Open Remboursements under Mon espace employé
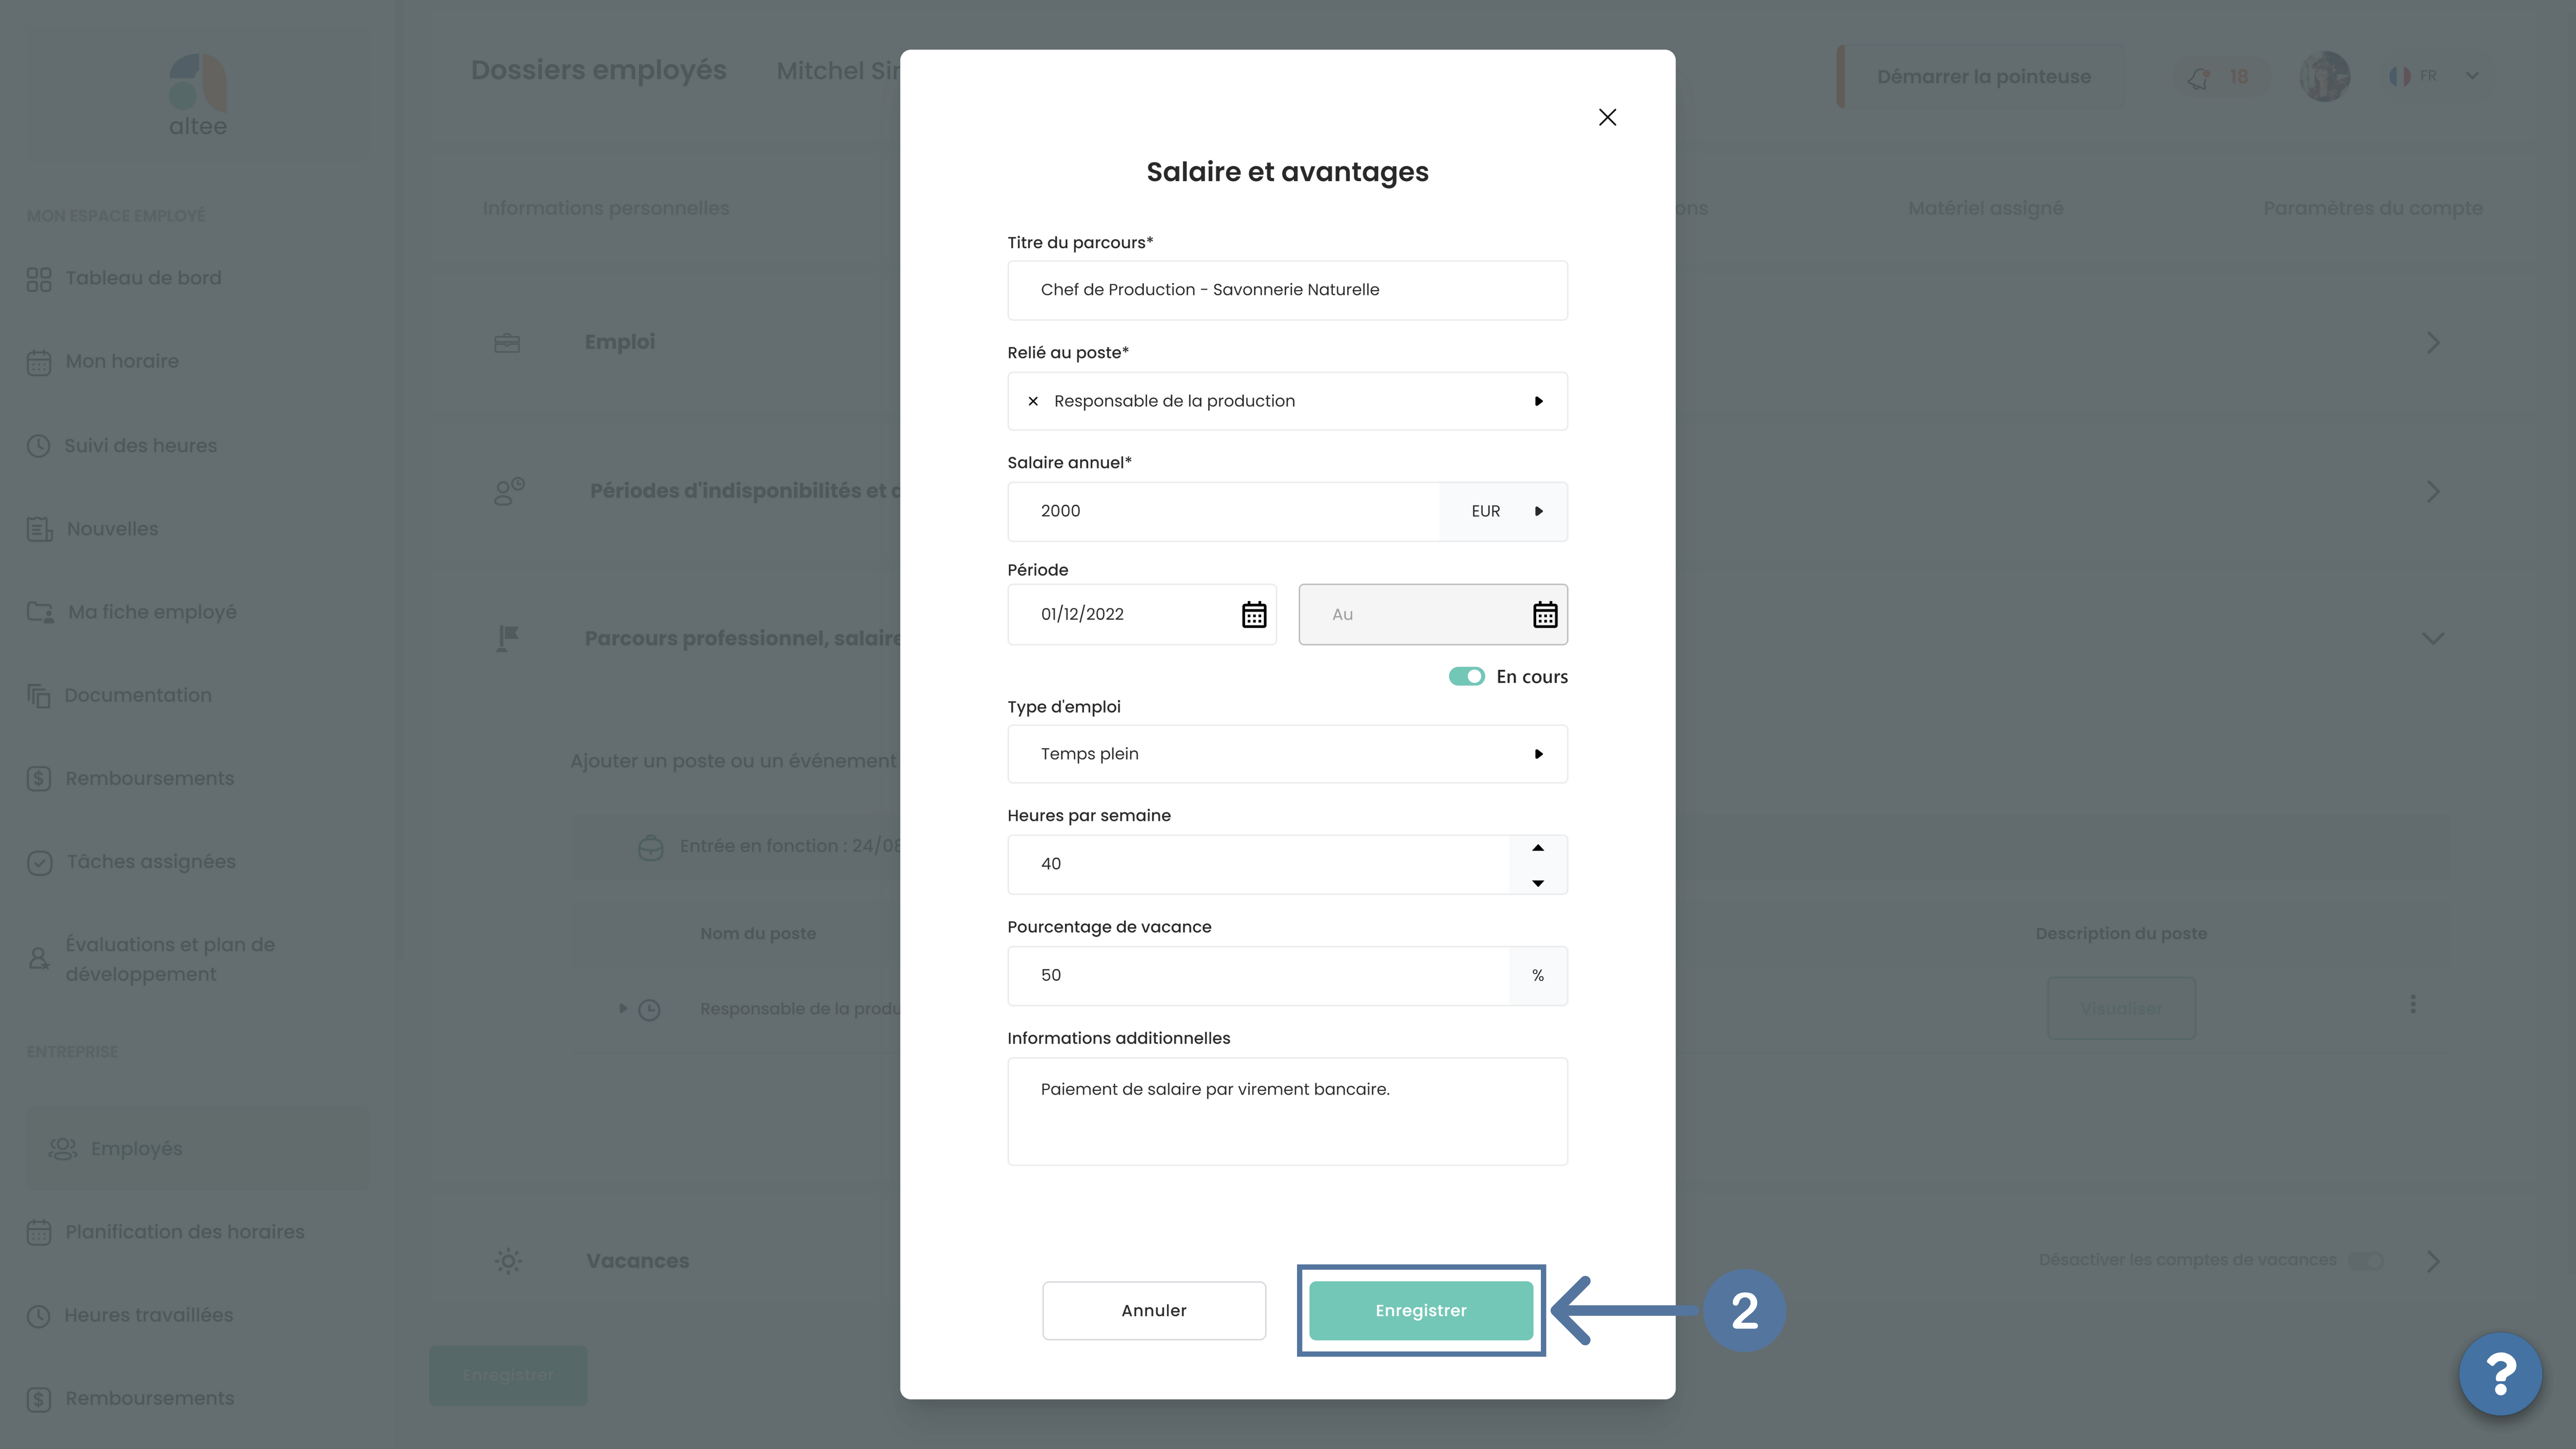Screen dimensions: 2576x1449 (x=150, y=779)
